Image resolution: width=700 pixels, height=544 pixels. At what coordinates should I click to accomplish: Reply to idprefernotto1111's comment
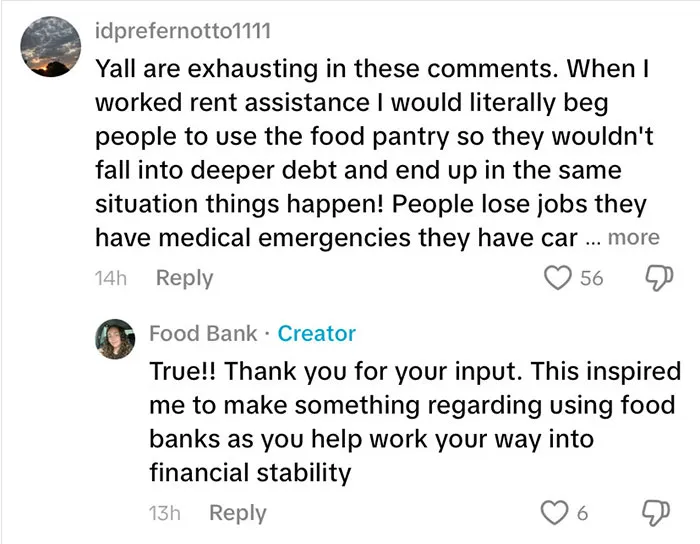tap(184, 278)
